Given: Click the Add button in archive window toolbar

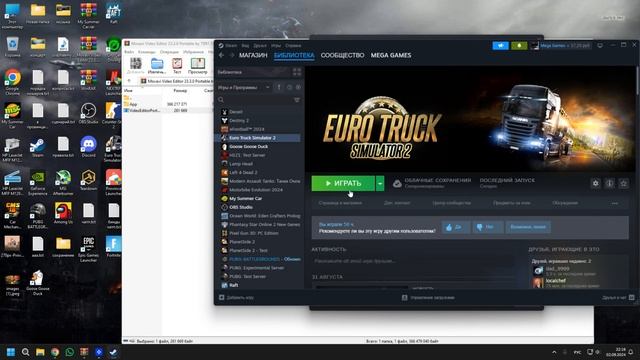Looking at the screenshot, I should 136,65.
